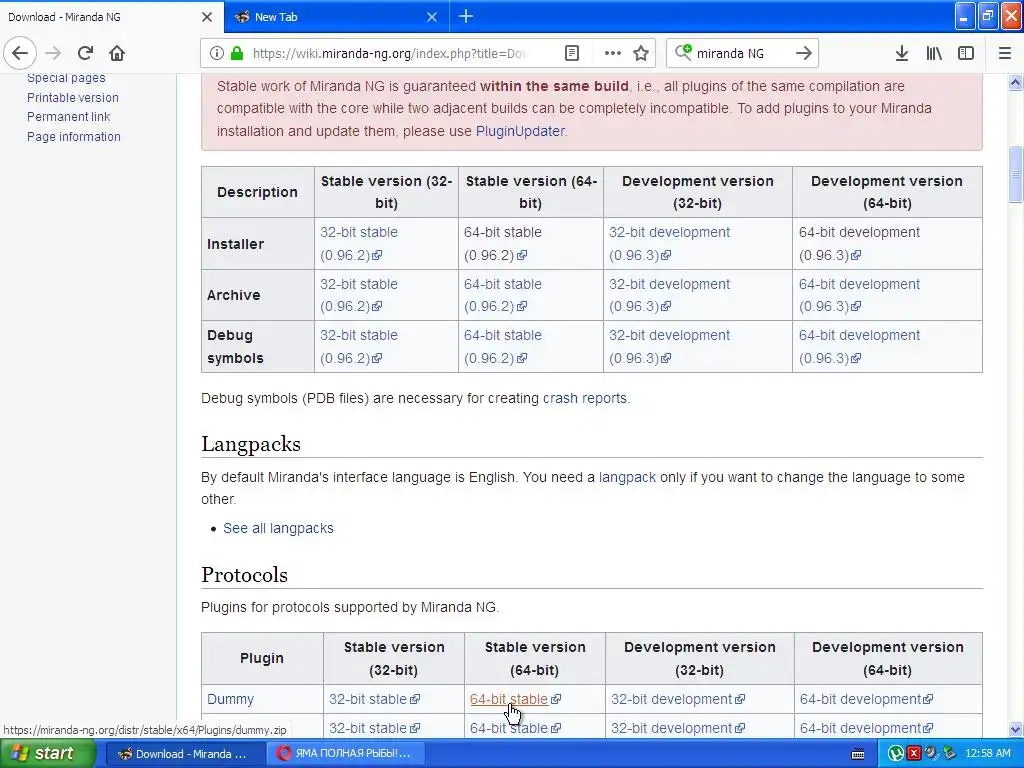The image size is (1024, 768).
Task: Click the keyboard icon in the taskbar
Action: [858, 754]
